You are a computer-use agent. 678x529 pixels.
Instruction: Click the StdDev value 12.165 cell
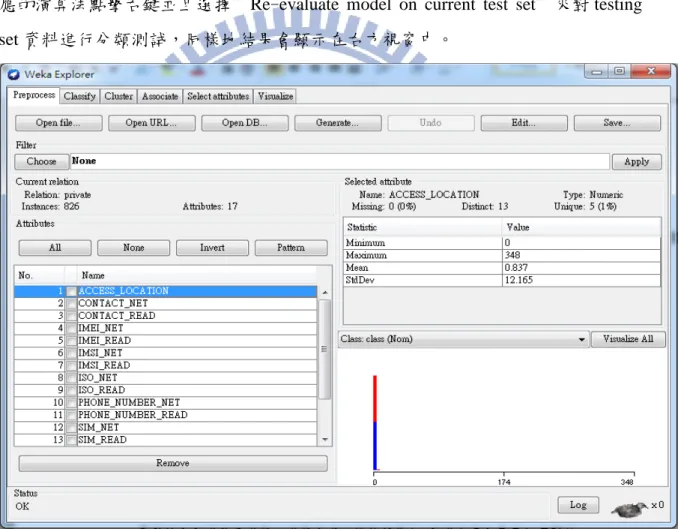tap(582, 280)
